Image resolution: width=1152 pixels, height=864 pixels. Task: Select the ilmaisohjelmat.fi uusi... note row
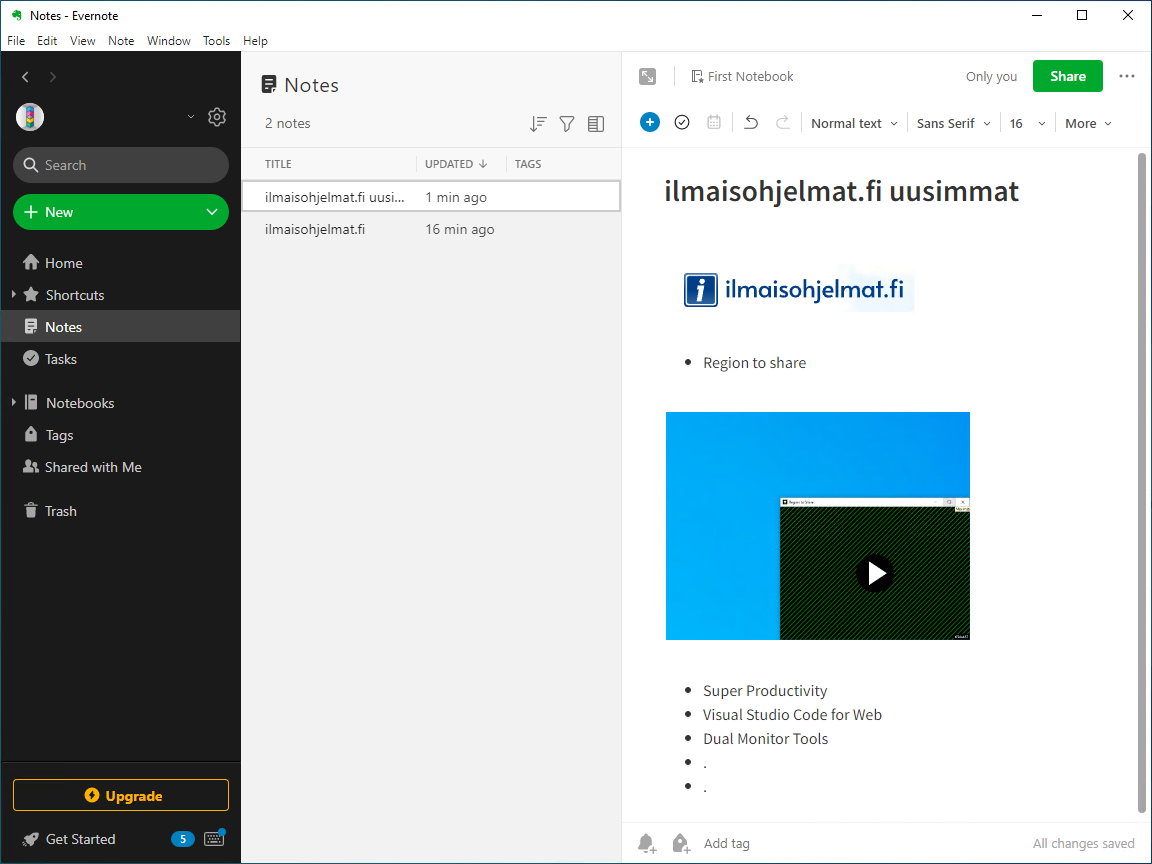pos(431,197)
